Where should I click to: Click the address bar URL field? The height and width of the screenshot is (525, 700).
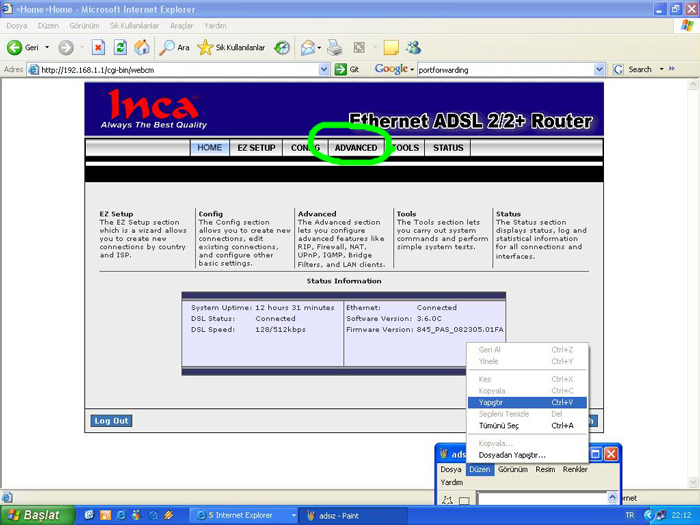[179, 70]
